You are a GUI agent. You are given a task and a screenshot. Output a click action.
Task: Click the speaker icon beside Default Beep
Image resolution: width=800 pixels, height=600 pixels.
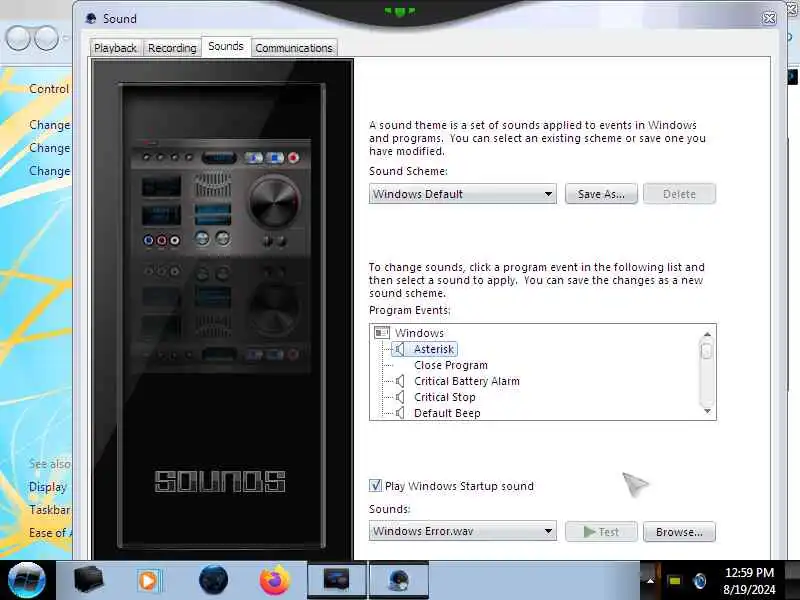coord(400,413)
